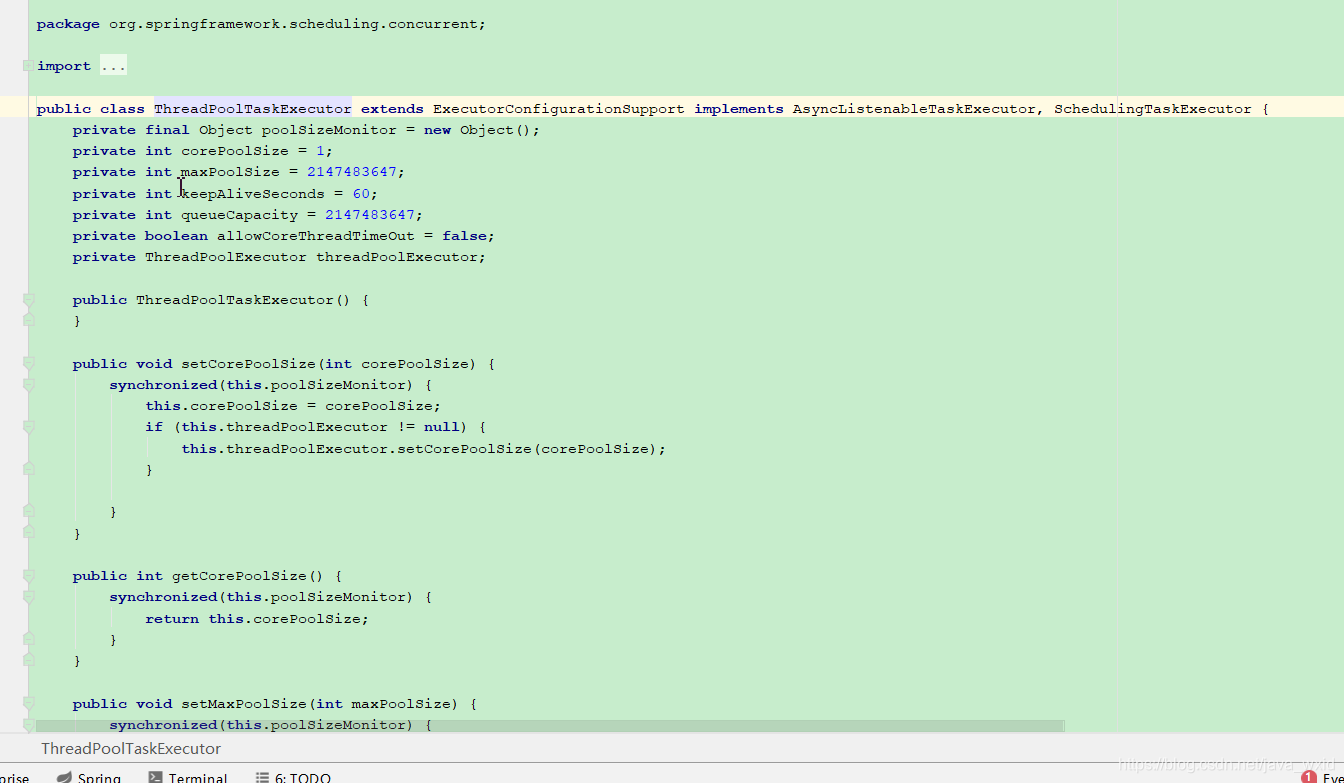Click the AsyncListenableTaskExecutor interface name
Screen dimensions: 1344x783
[914, 108]
